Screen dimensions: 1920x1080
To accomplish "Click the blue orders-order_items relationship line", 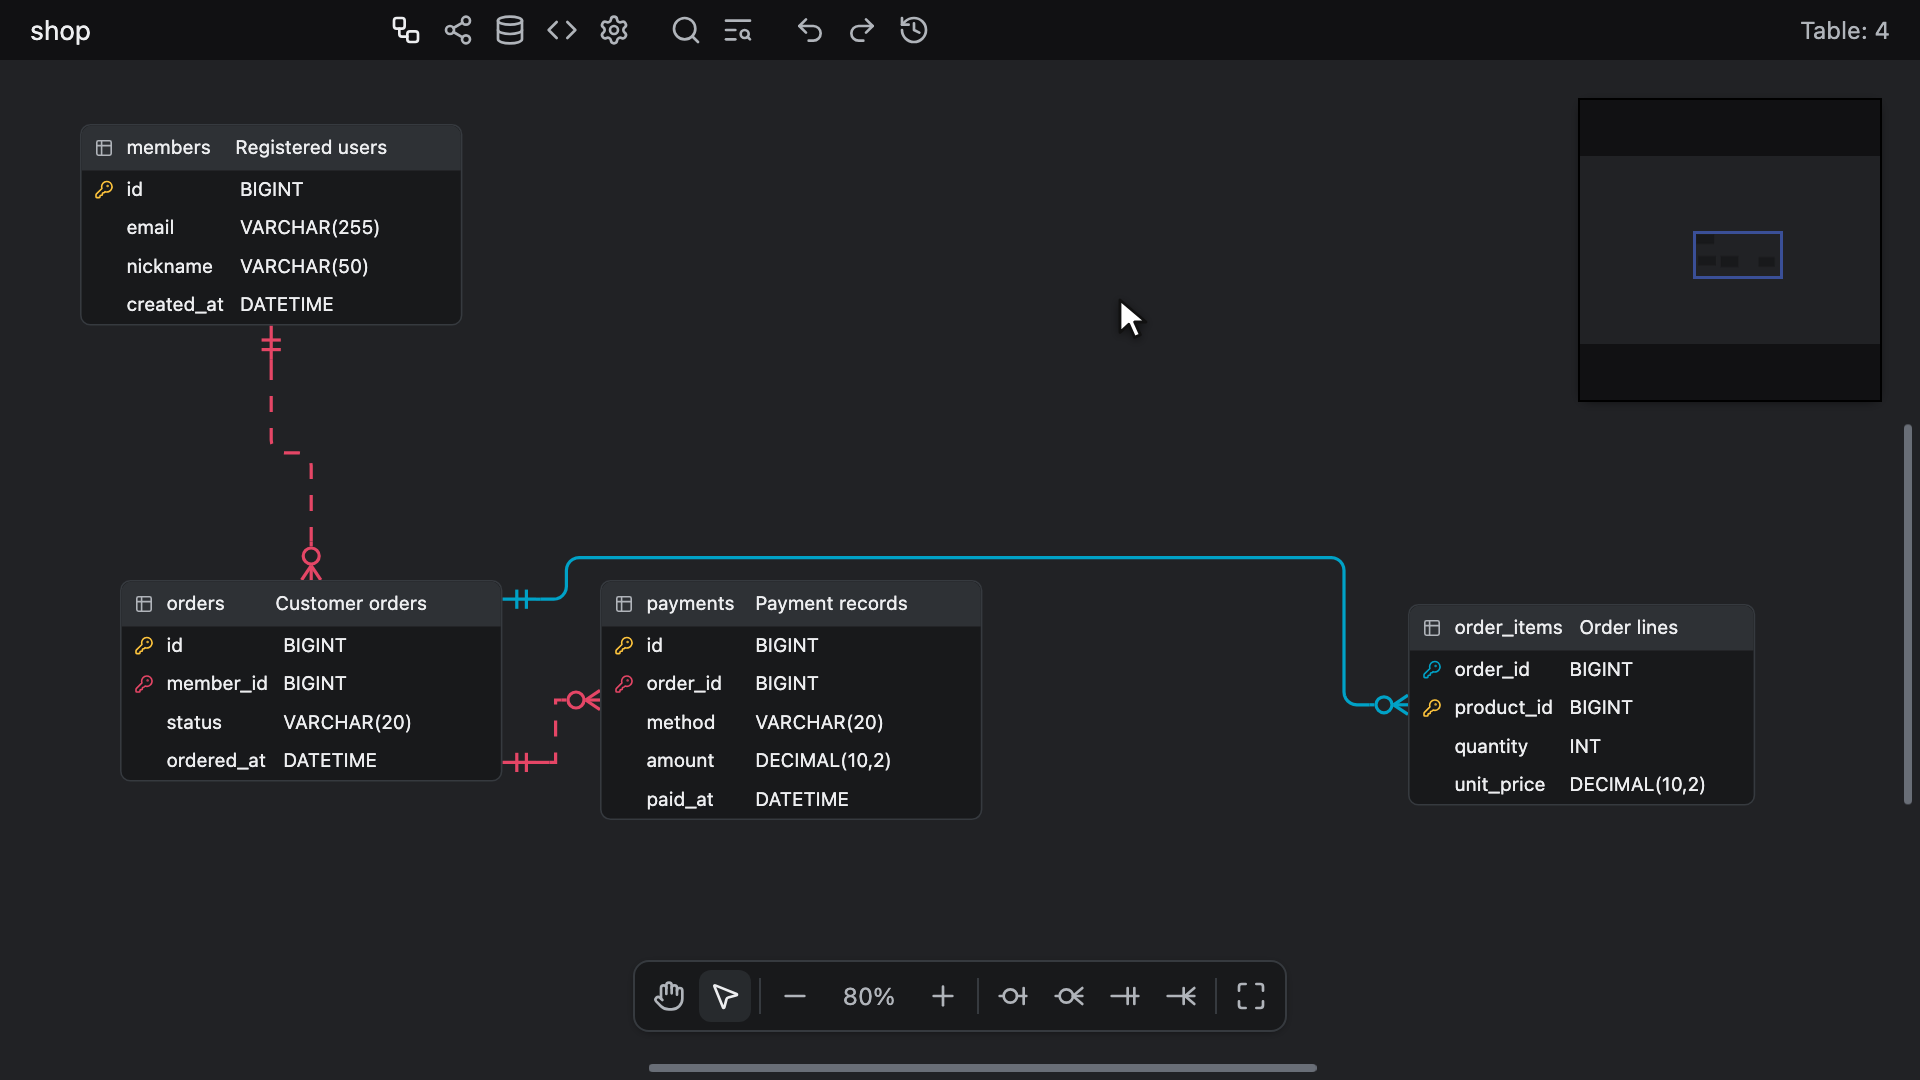I will click(955, 558).
